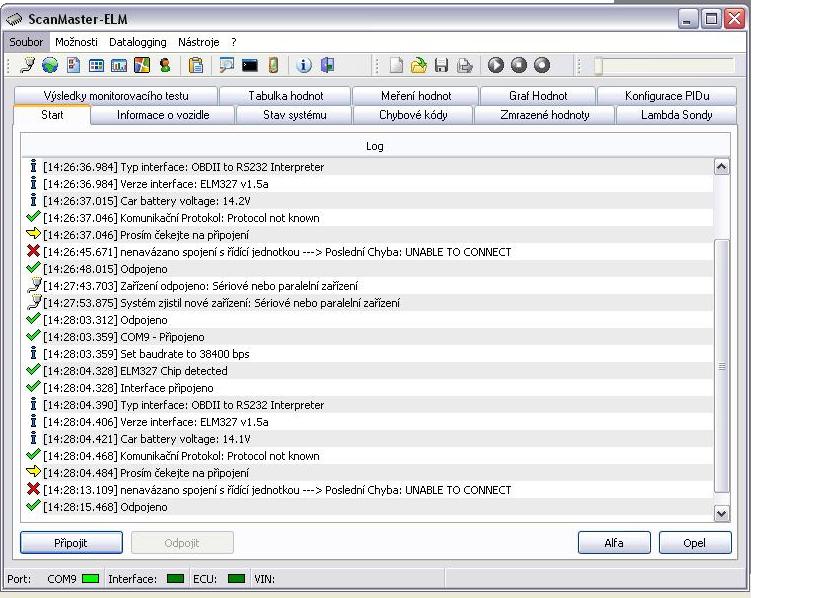The width and height of the screenshot is (820, 598).
Task: Click the log scrollbar up arrow
Action: 722,167
